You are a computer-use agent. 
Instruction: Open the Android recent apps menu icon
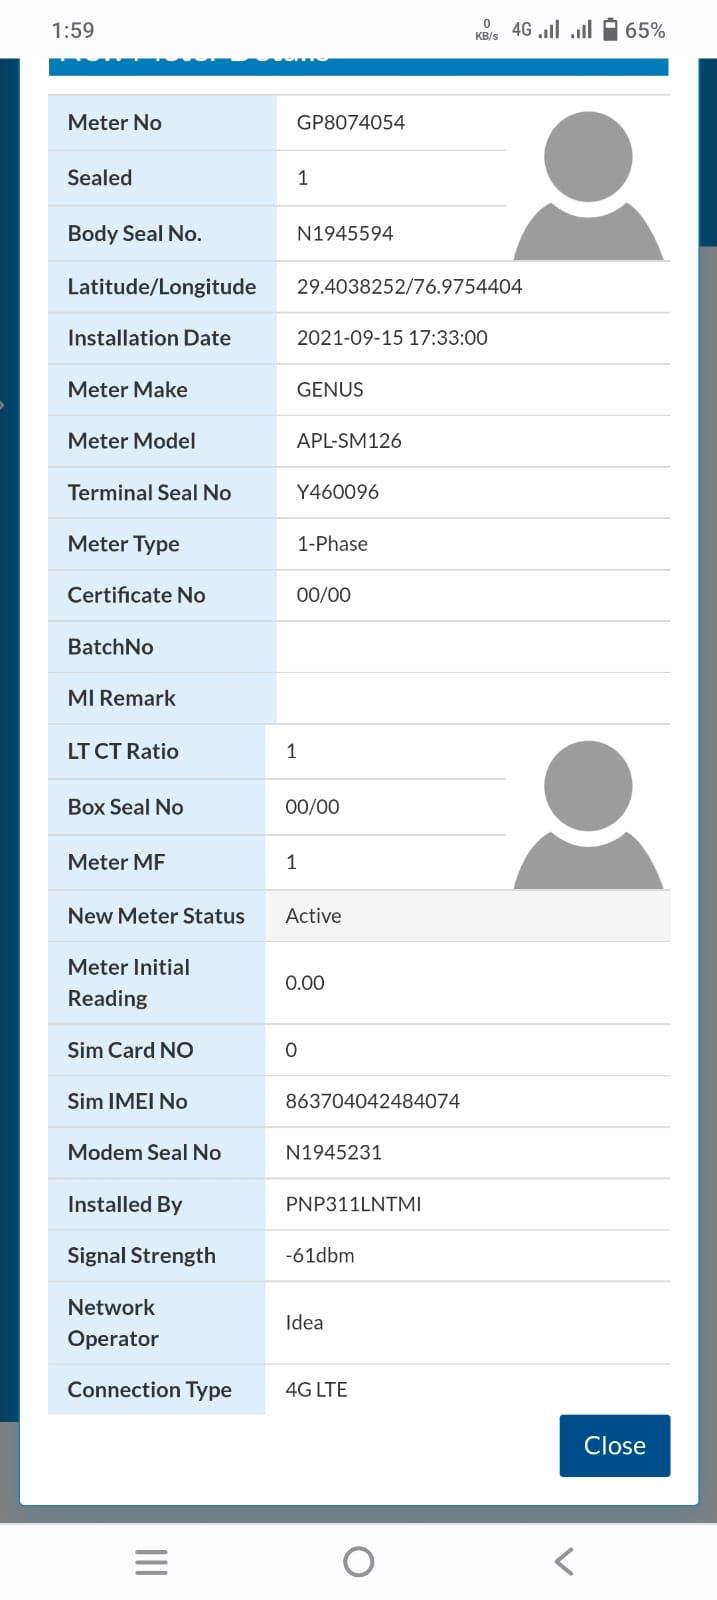pyautogui.click(x=151, y=1562)
